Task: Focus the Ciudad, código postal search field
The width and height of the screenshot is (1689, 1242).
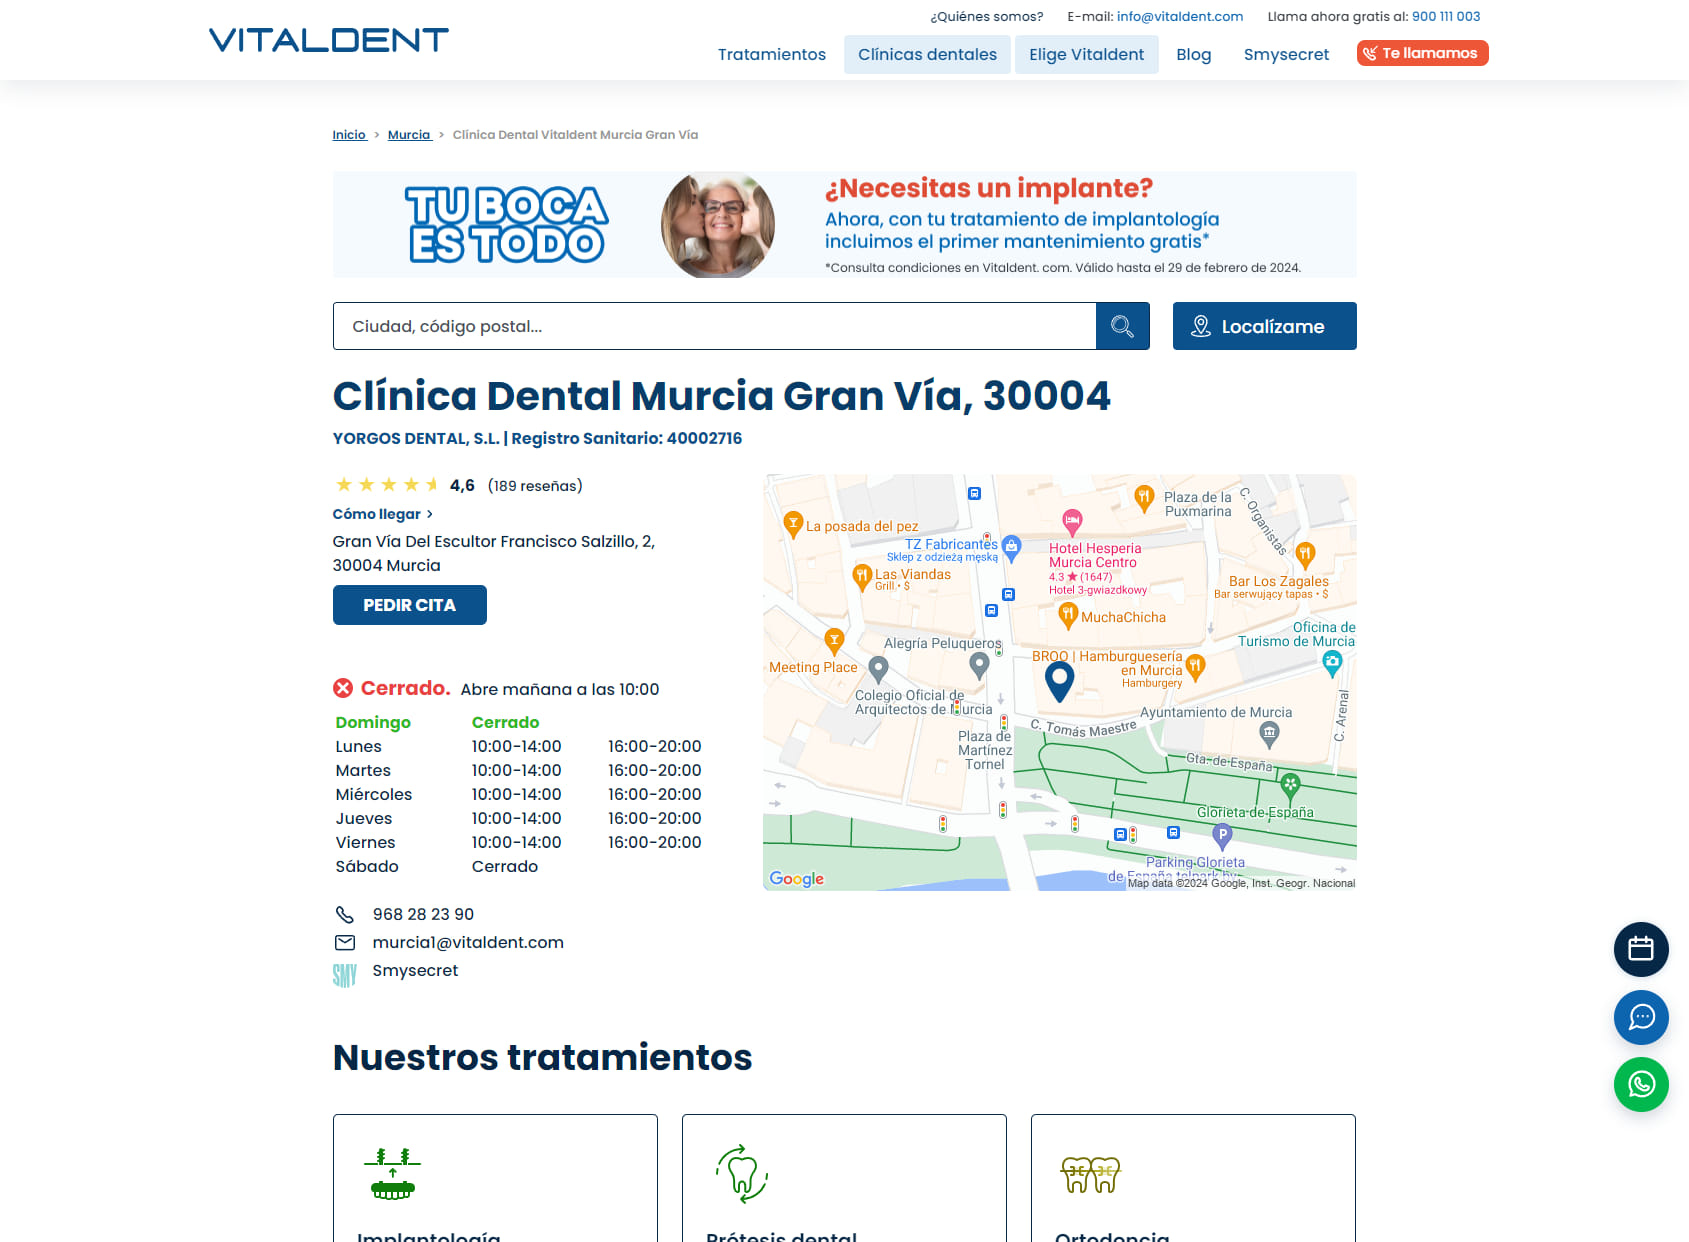Action: pyautogui.click(x=715, y=326)
